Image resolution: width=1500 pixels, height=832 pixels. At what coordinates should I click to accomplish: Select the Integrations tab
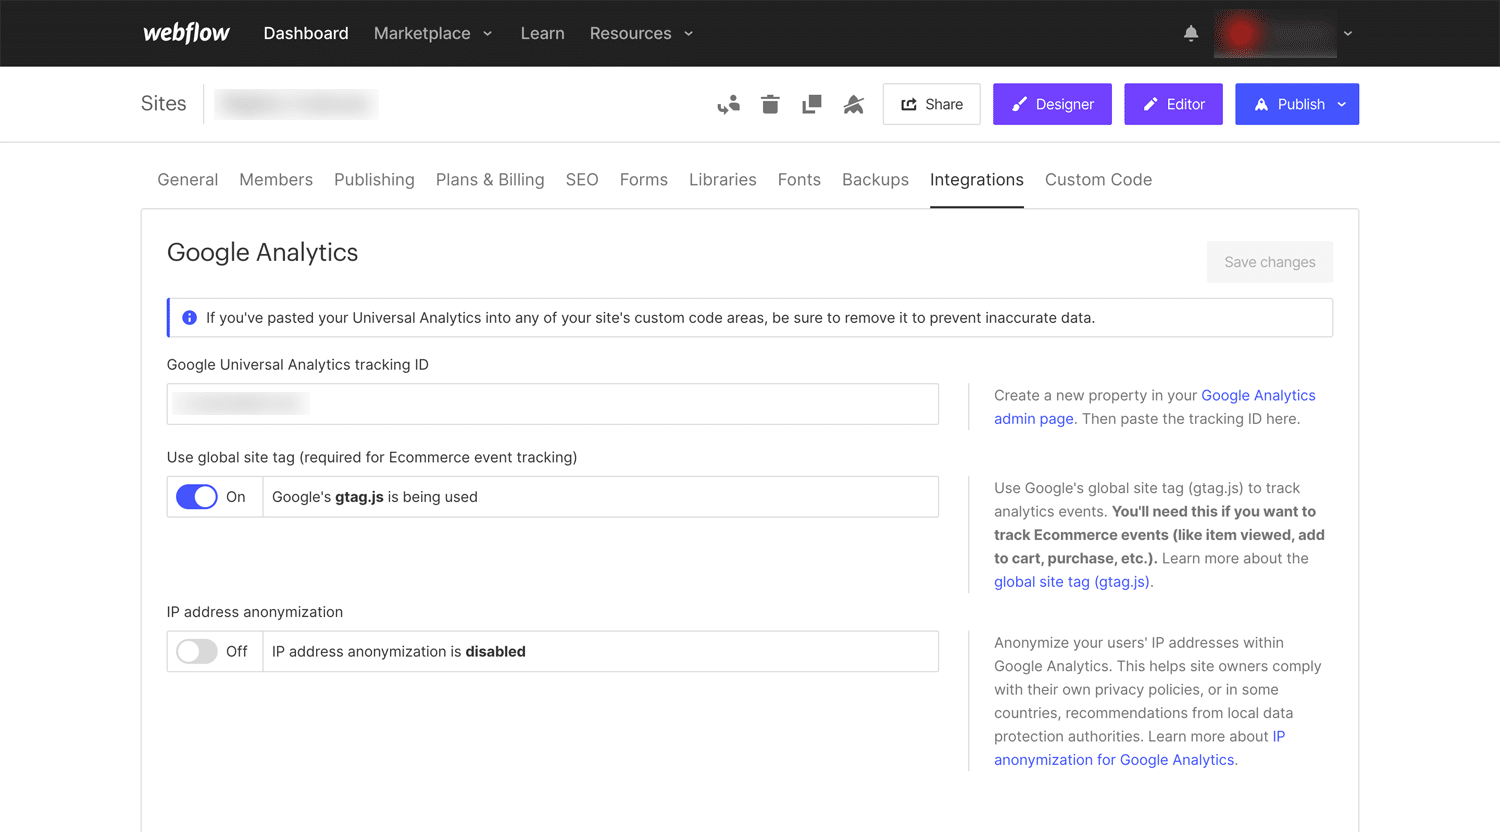coord(977,180)
